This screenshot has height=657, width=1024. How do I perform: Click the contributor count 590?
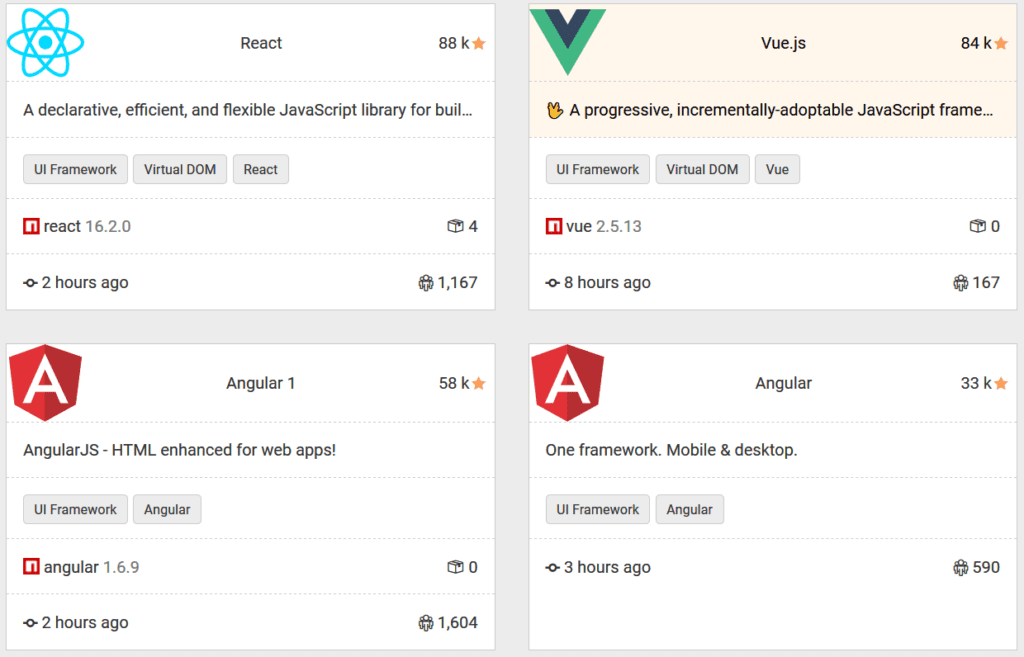pyautogui.click(x=986, y=568)
